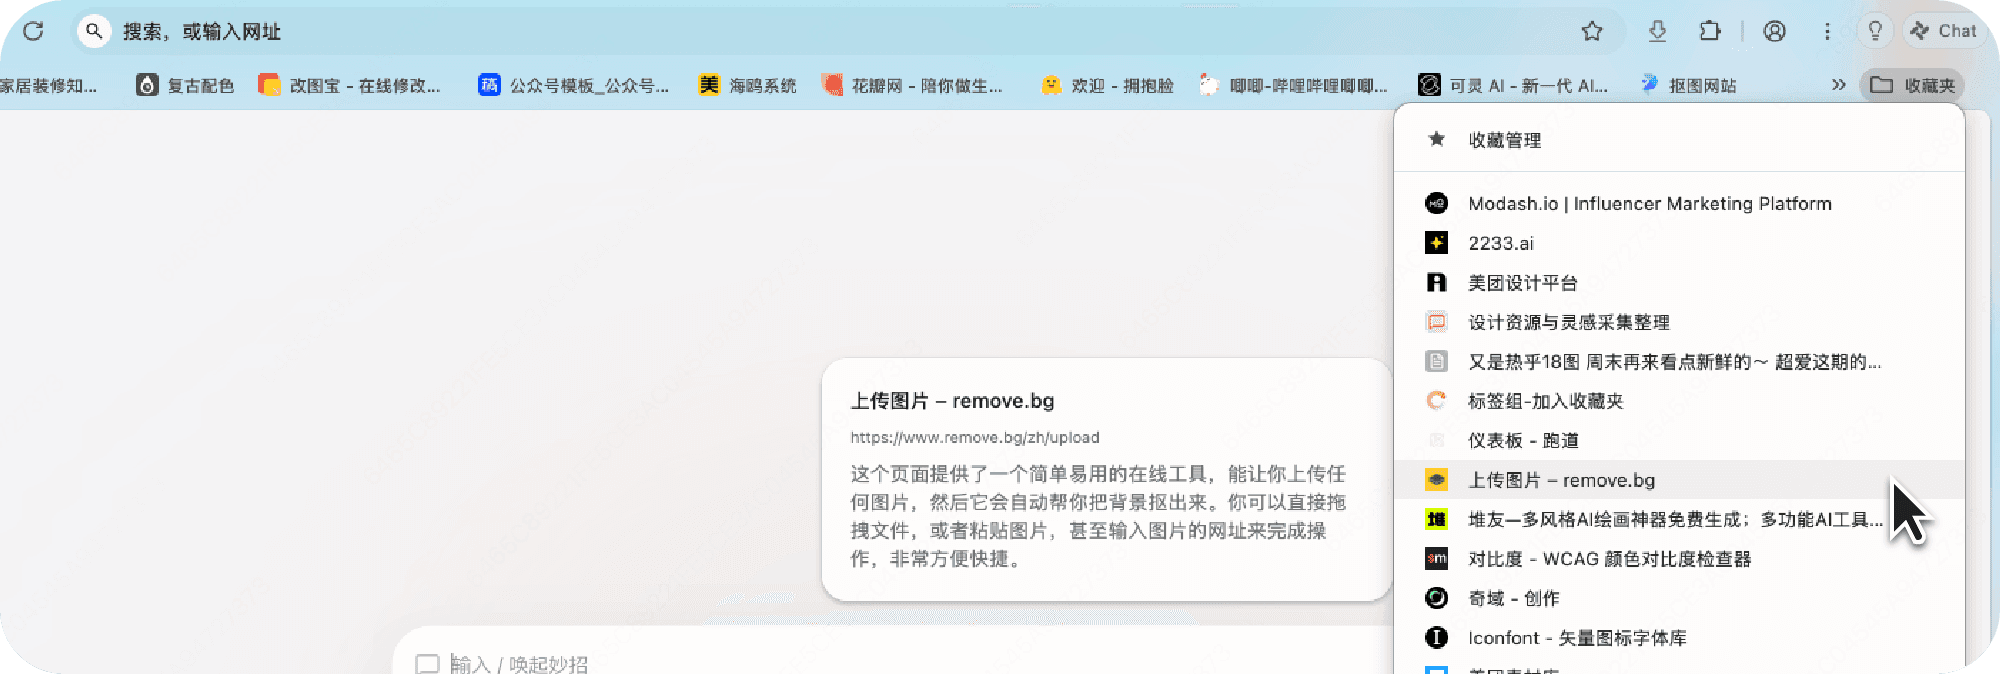Open the 海鸥系统 bookmark
This screenshot has width=2000, height=674.
[x=748, y=85]
